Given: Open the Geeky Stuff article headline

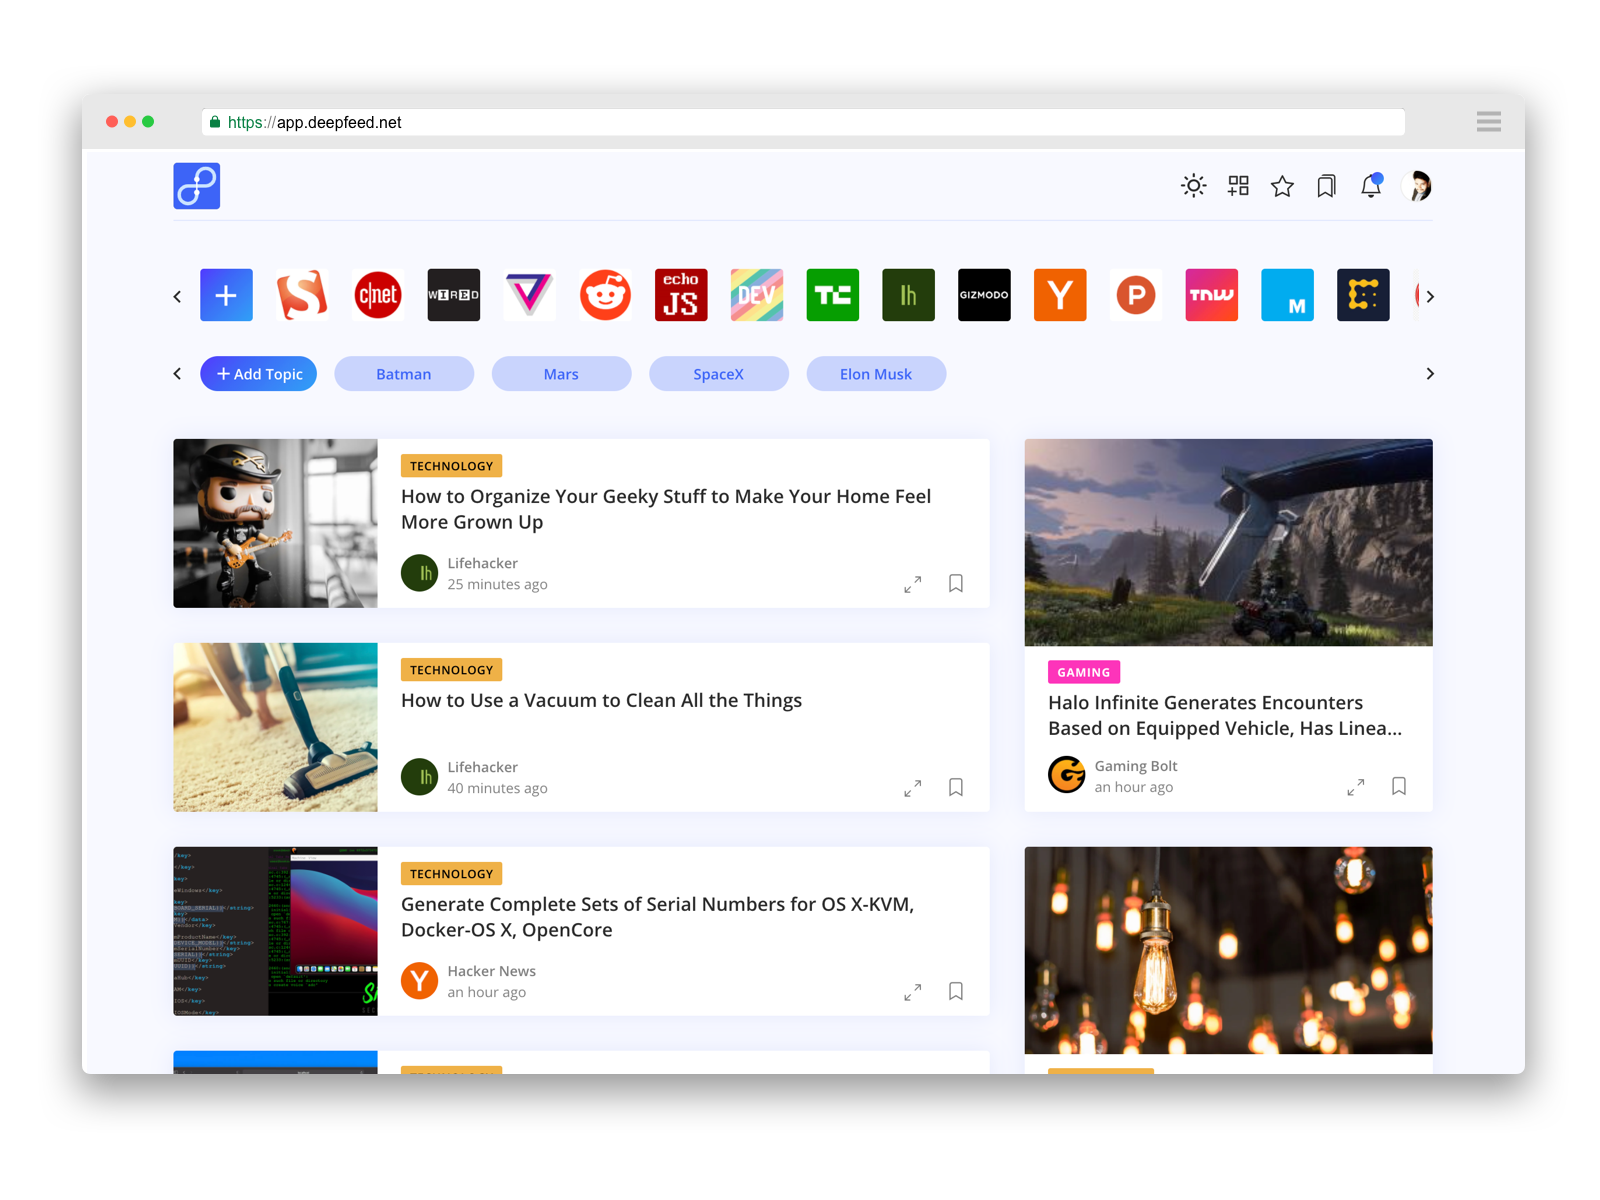Looking at the screenshot, I should (x=665, y=509).
